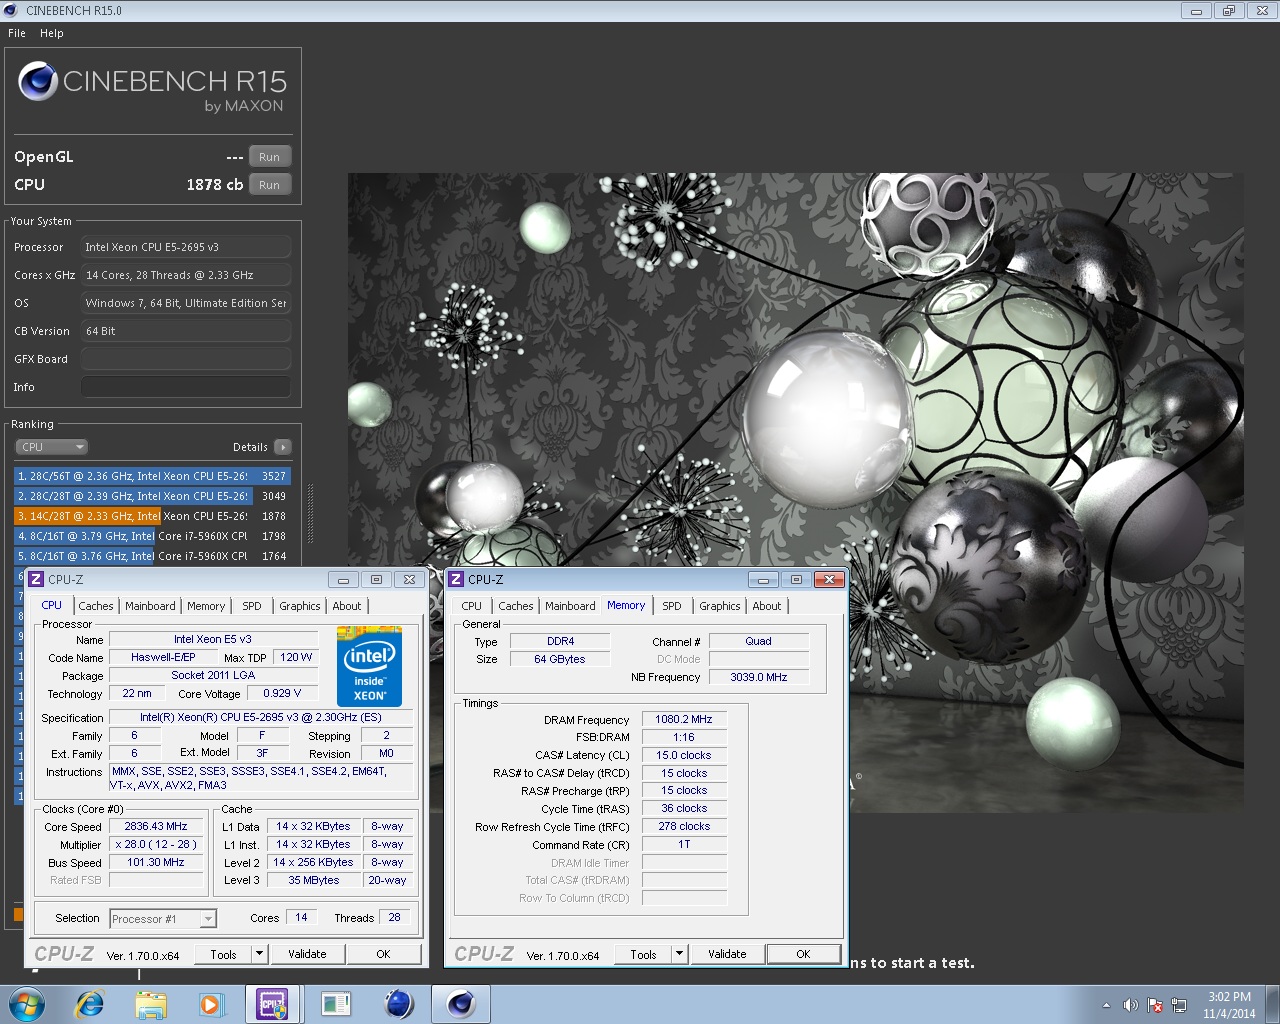Click the GFX Board field

(186, 359)
